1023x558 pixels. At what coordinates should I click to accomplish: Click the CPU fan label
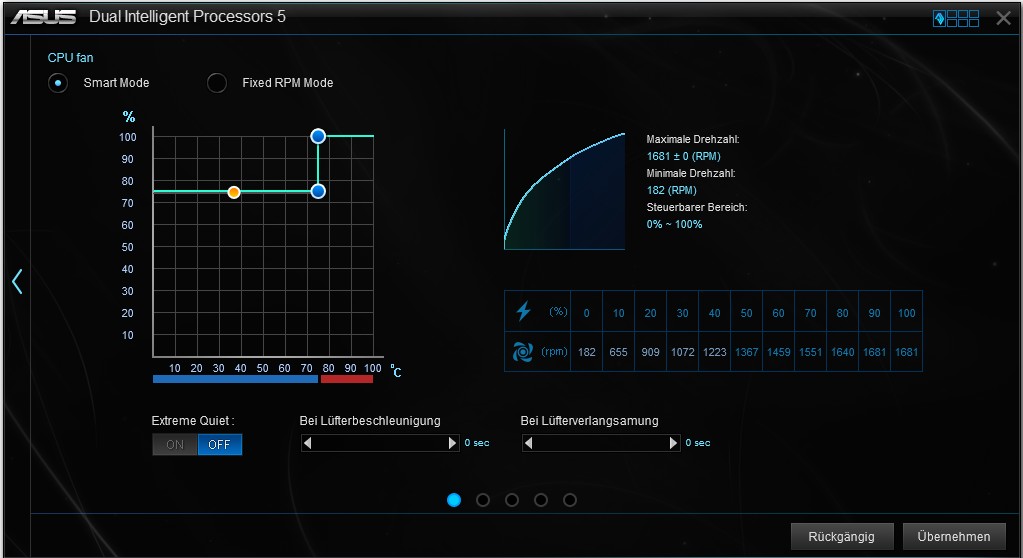click(70, 57)
